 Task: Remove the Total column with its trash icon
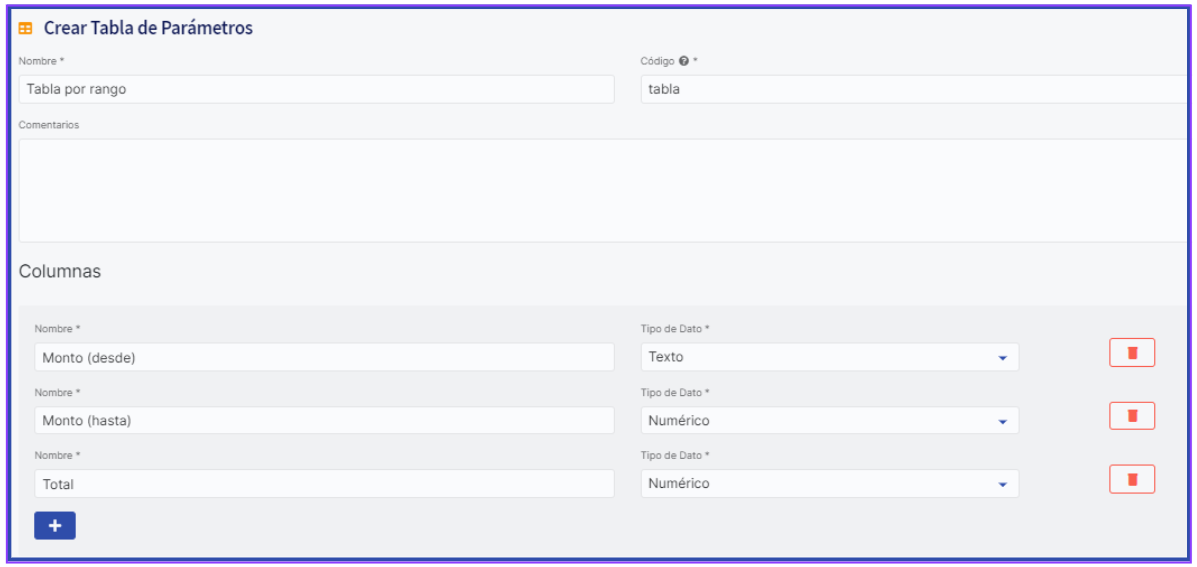1131,479
